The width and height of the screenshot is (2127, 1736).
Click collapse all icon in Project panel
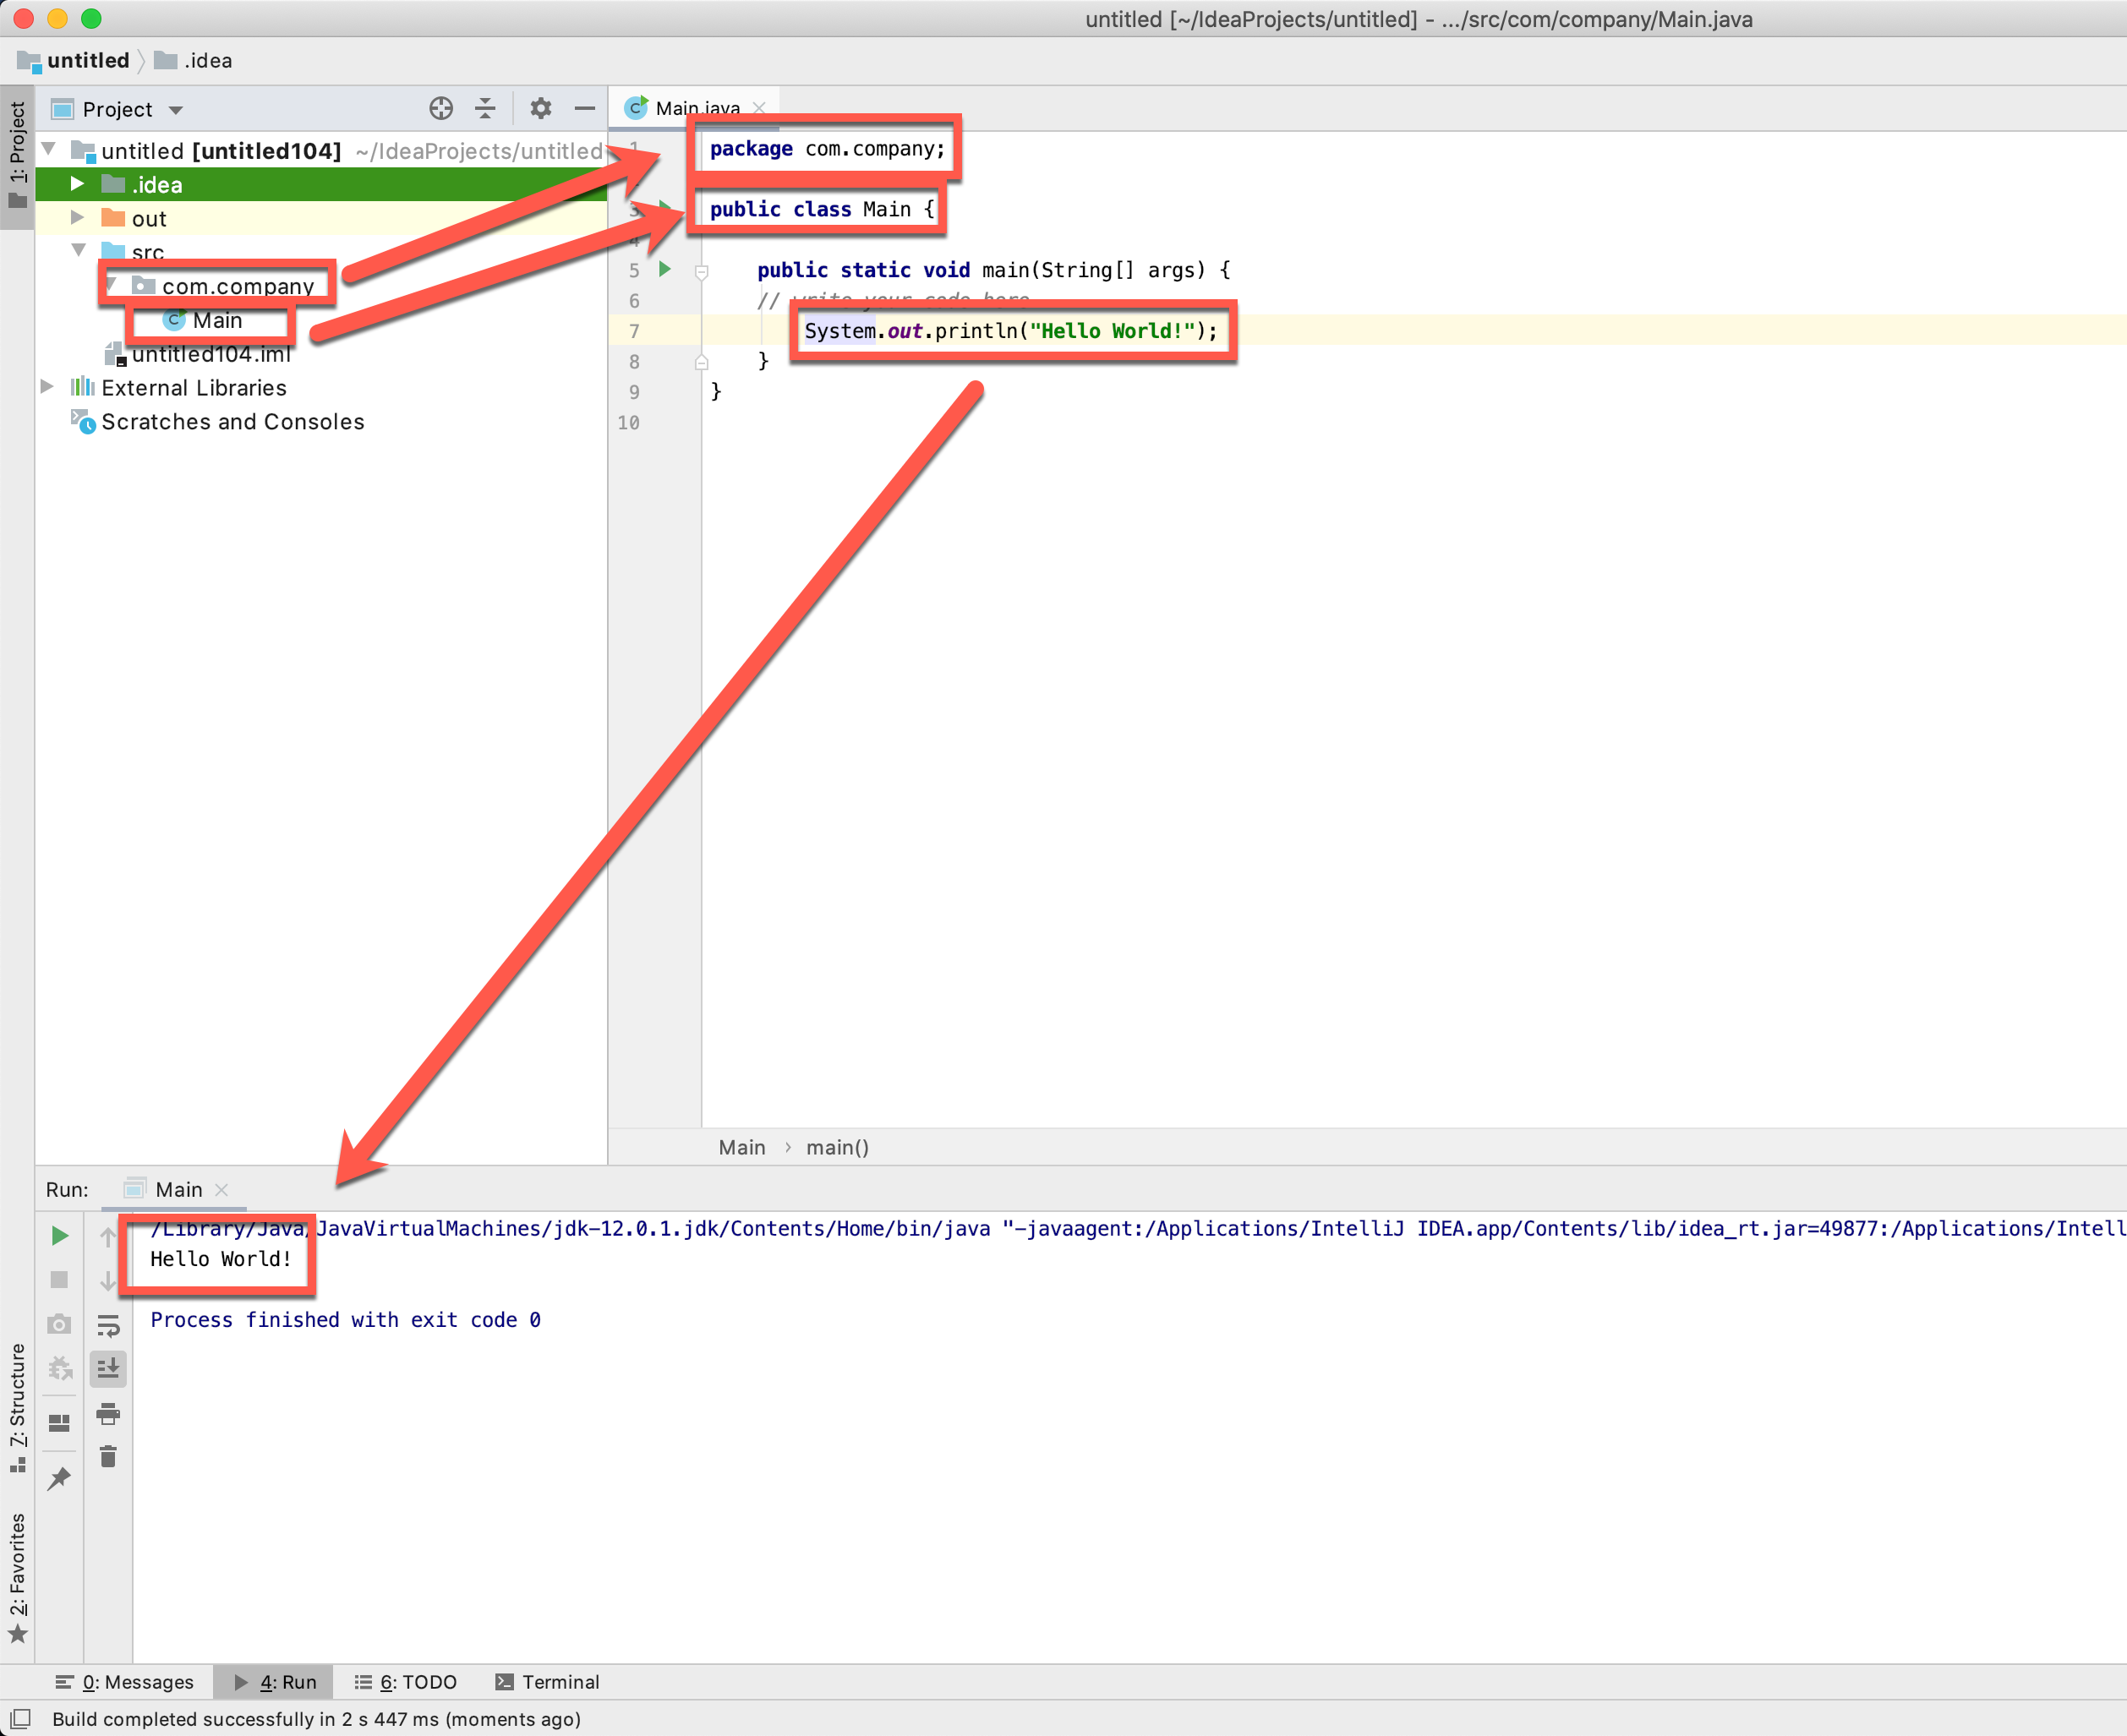pyautogui.click(x=485, y=109)
